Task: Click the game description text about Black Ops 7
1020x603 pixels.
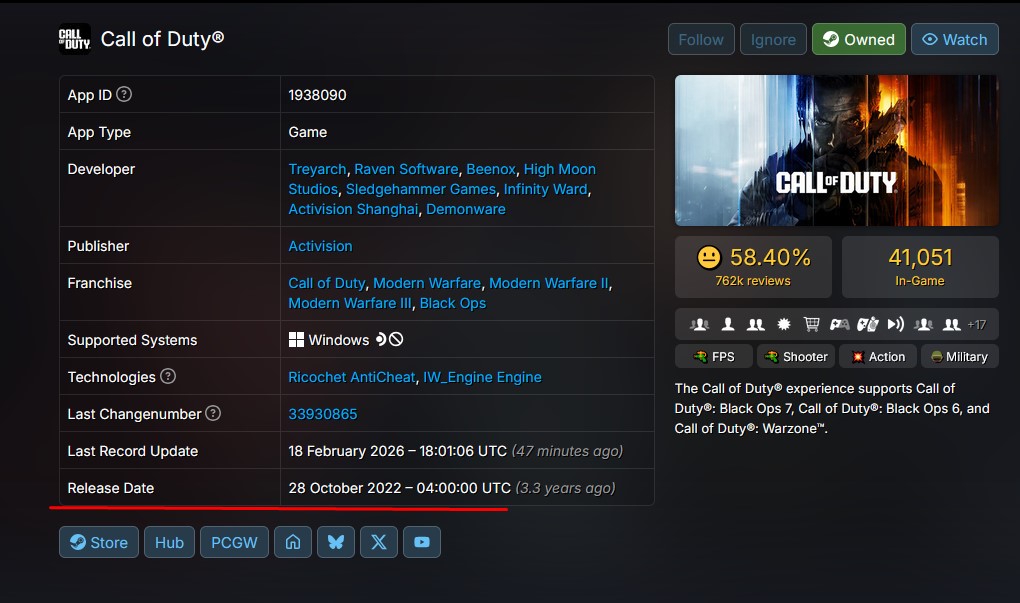Action: [x=832, y=409]
